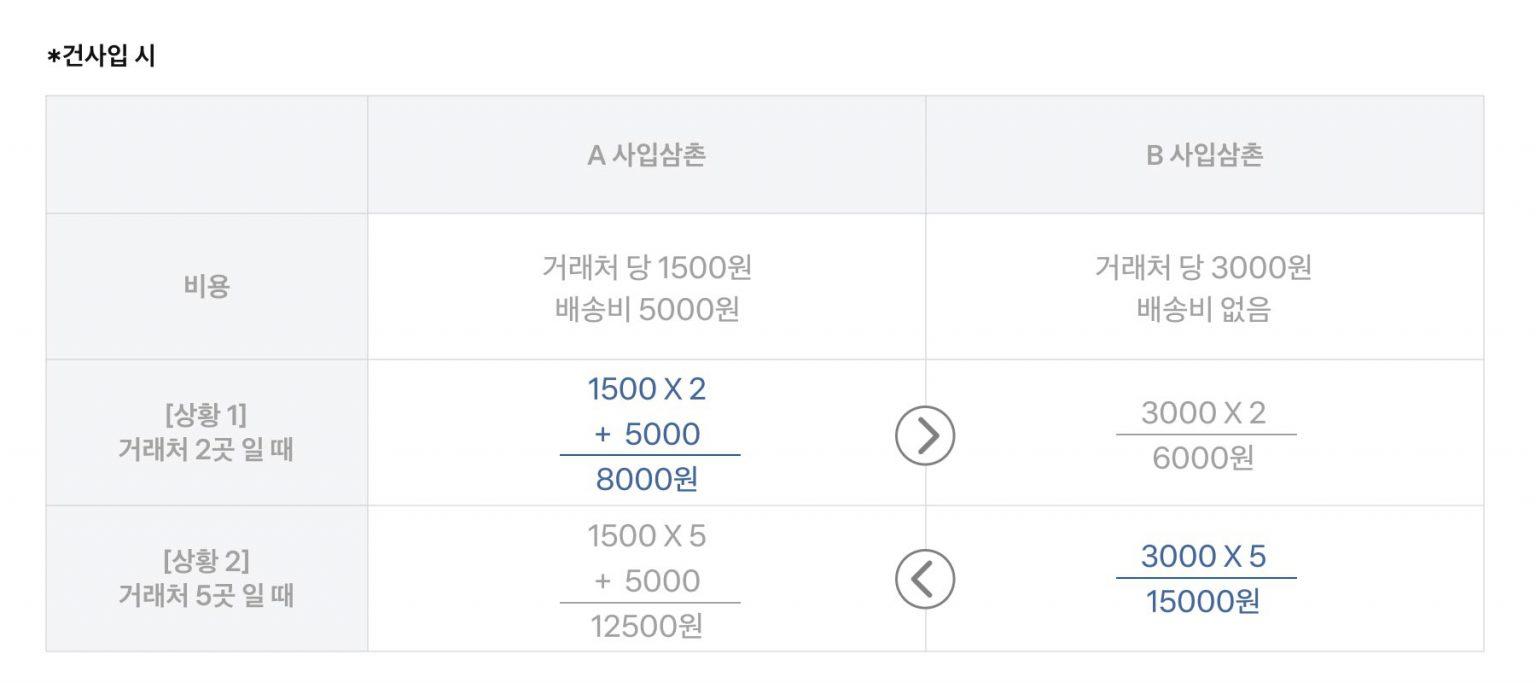
Task: Click the "거래처 당 3000원" text
Action: coord(1204,267)
